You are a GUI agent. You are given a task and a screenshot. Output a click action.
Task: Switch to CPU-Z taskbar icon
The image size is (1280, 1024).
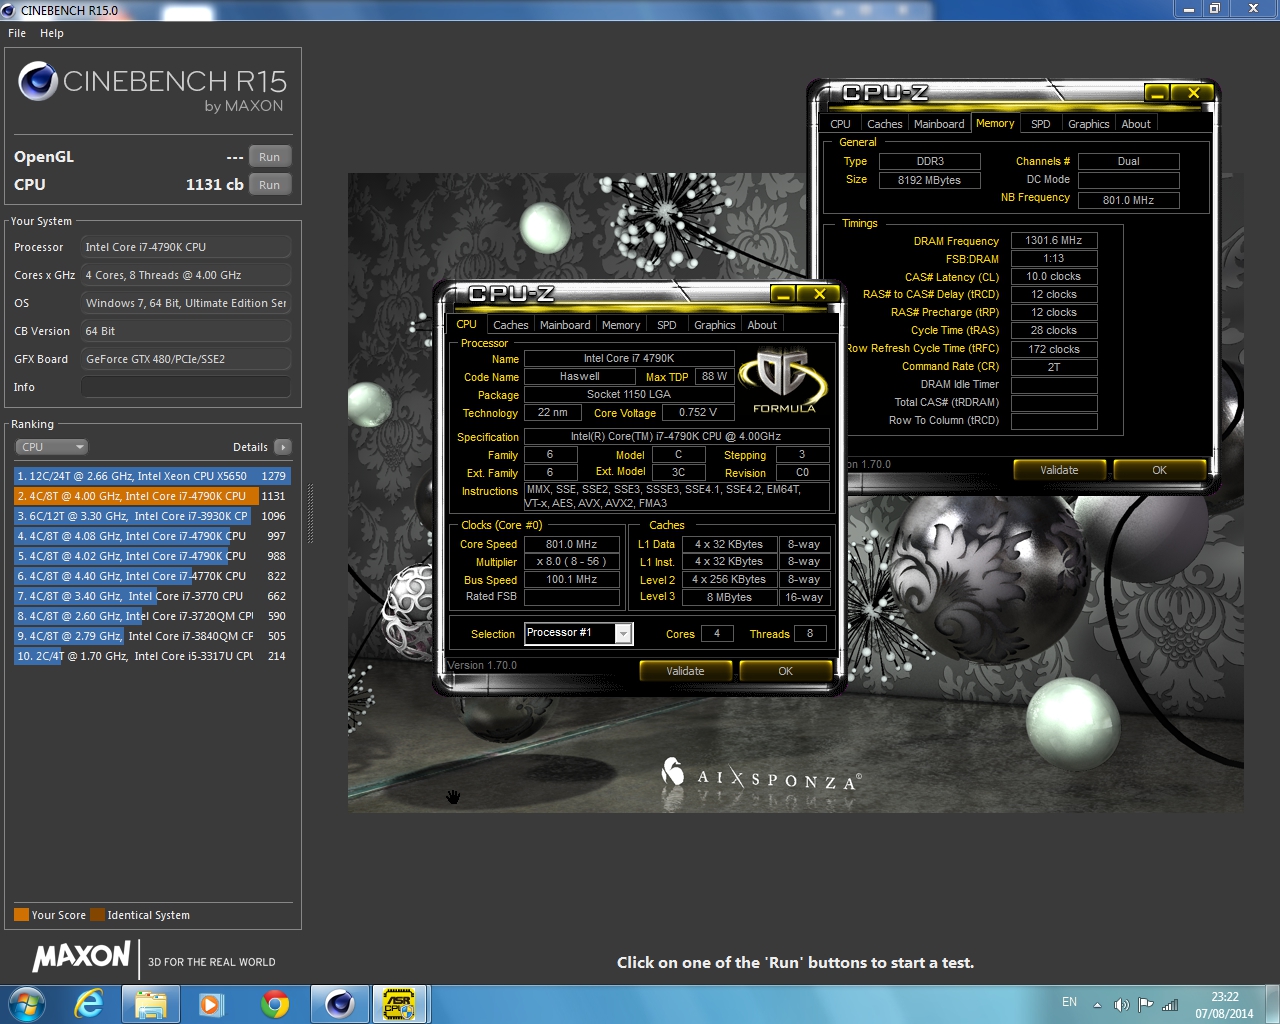coord(400,1004)
